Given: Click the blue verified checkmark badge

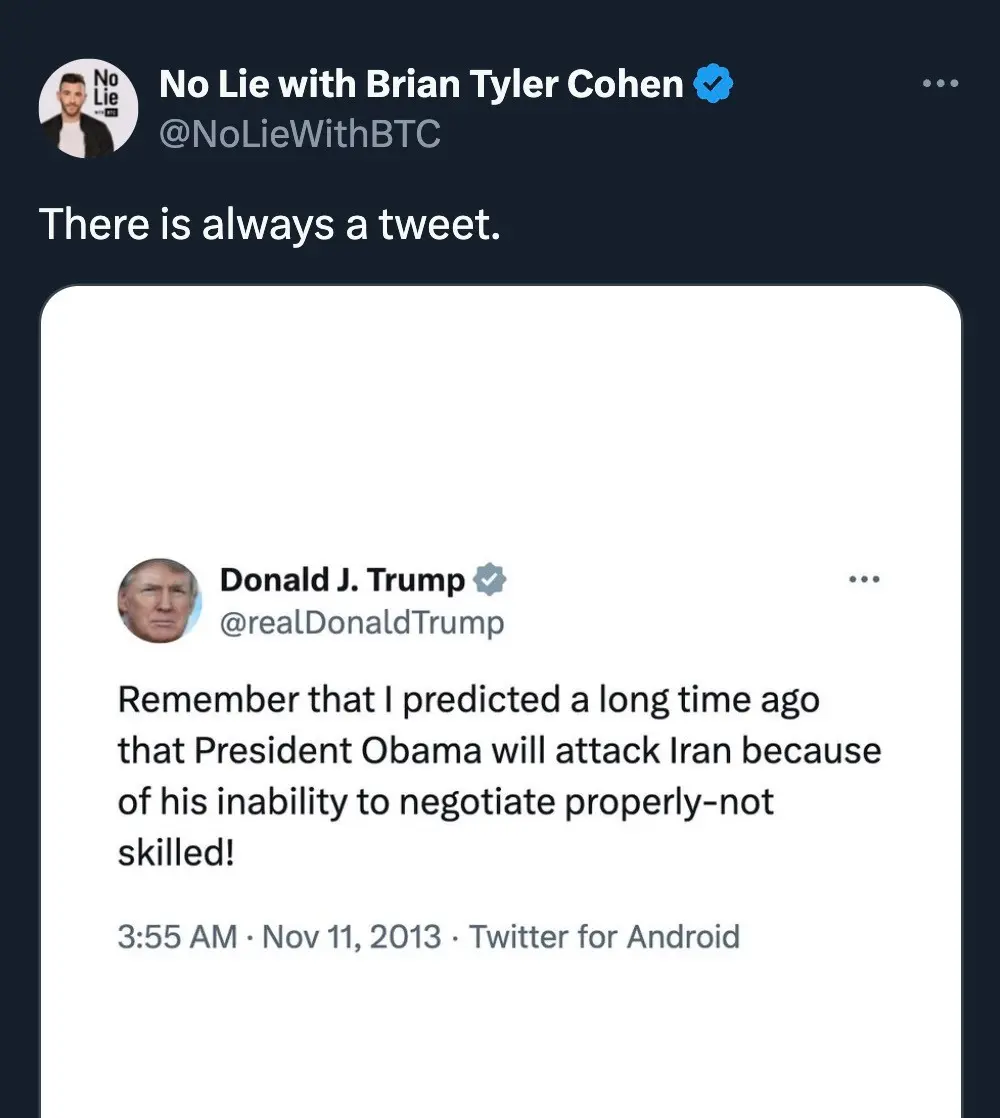Looking at the screenshot, I should [714, 86].
